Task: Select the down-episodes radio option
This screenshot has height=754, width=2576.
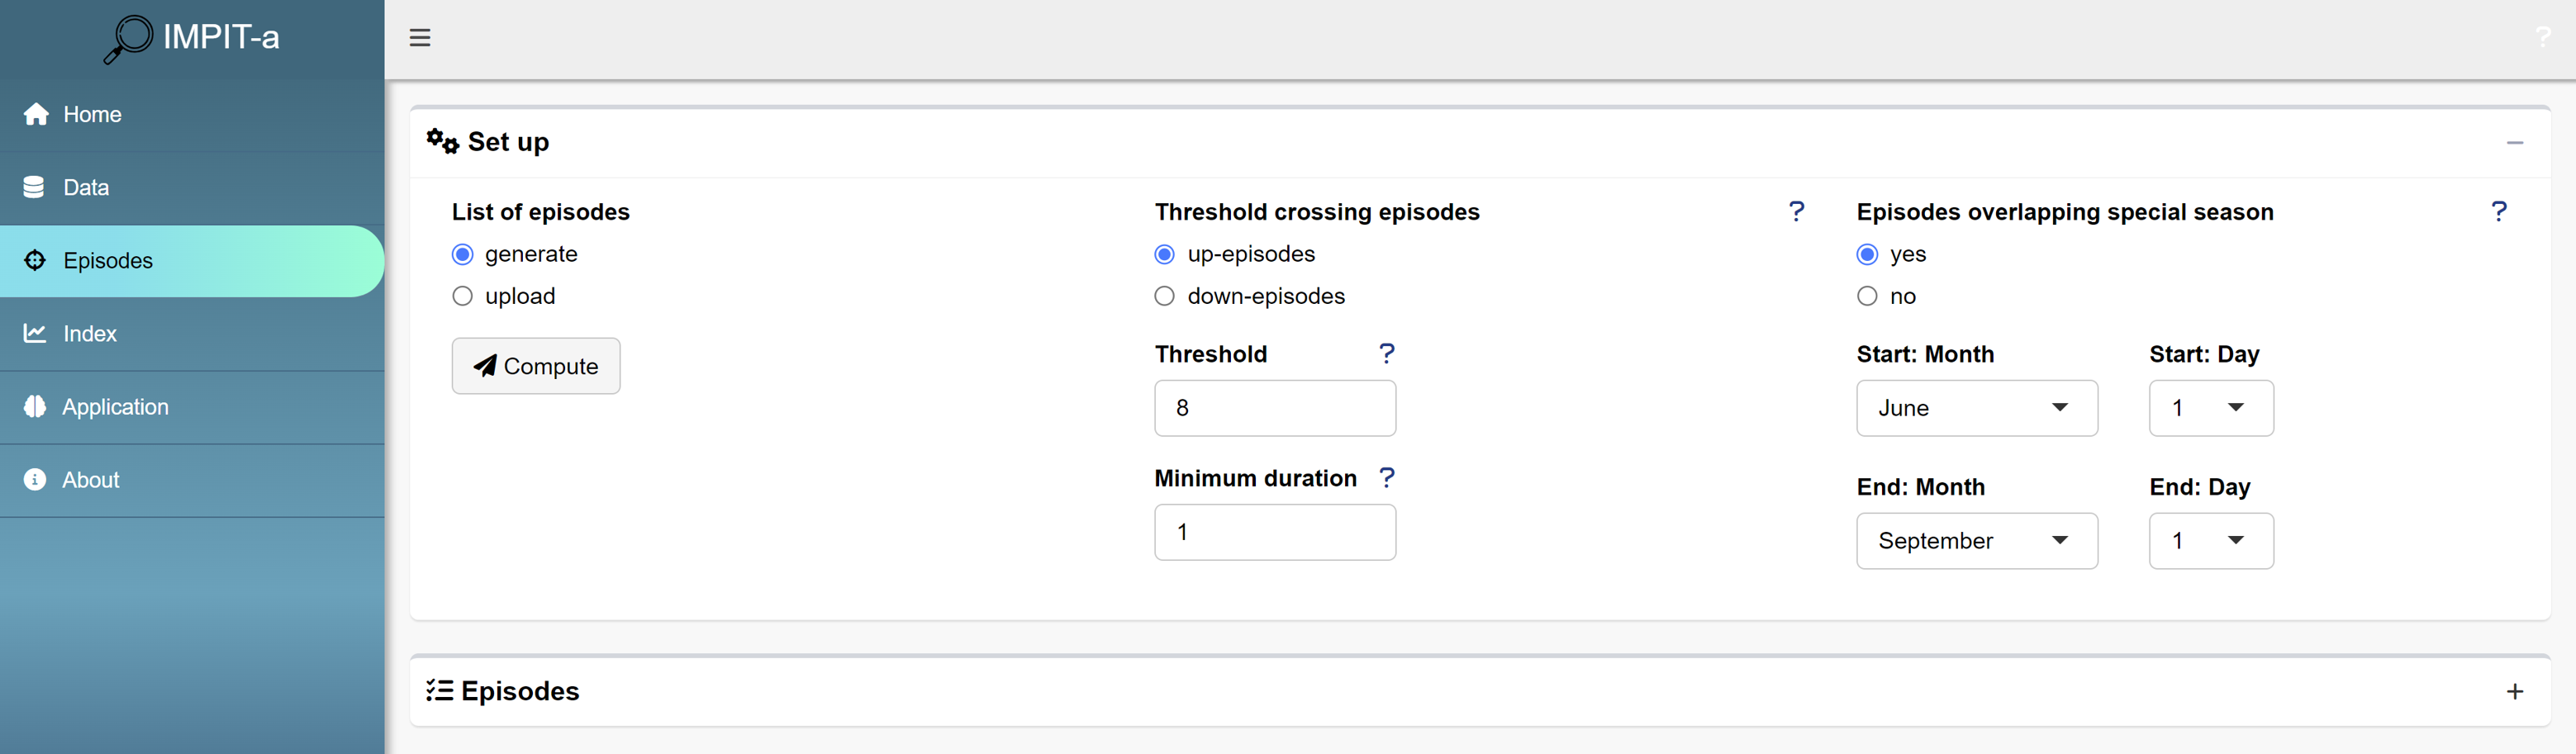Action: coord(1165,296)
